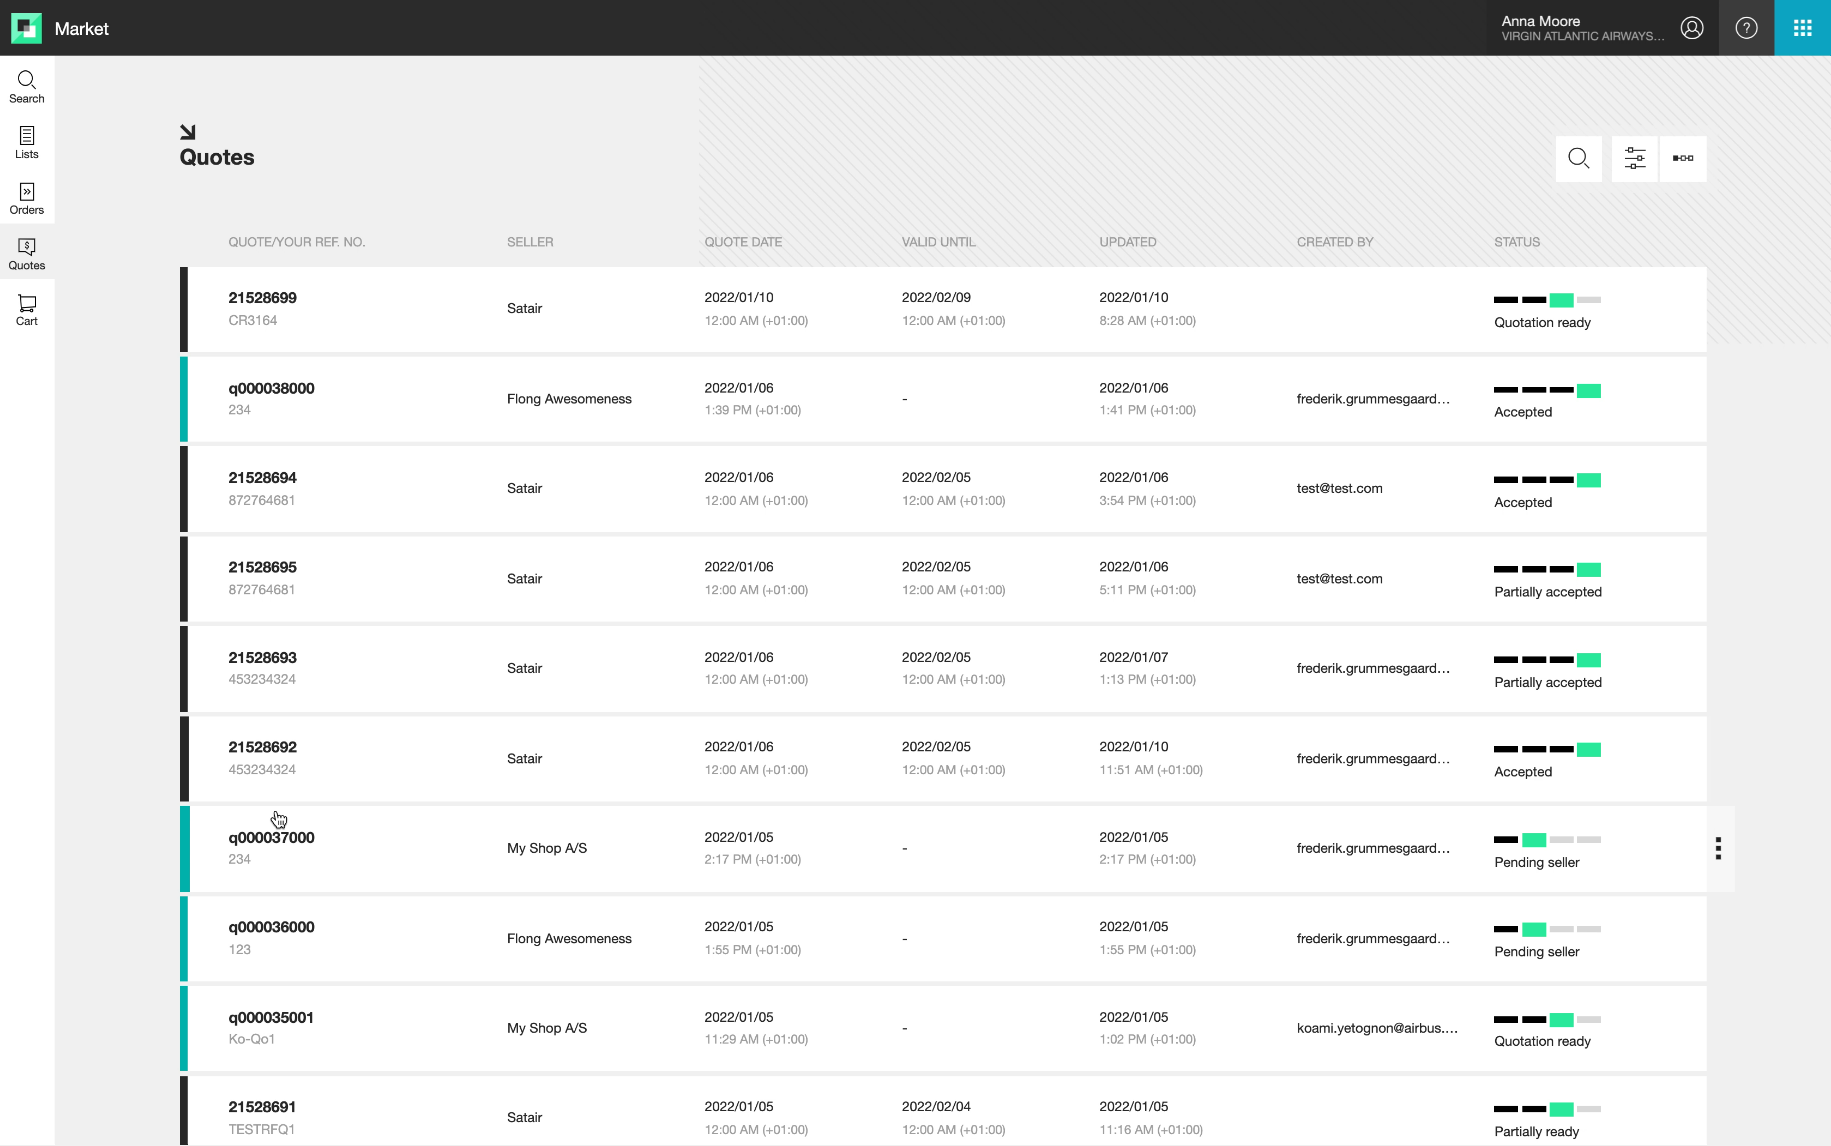
Task: Click the Market app title
Action: tap(81, 29)
